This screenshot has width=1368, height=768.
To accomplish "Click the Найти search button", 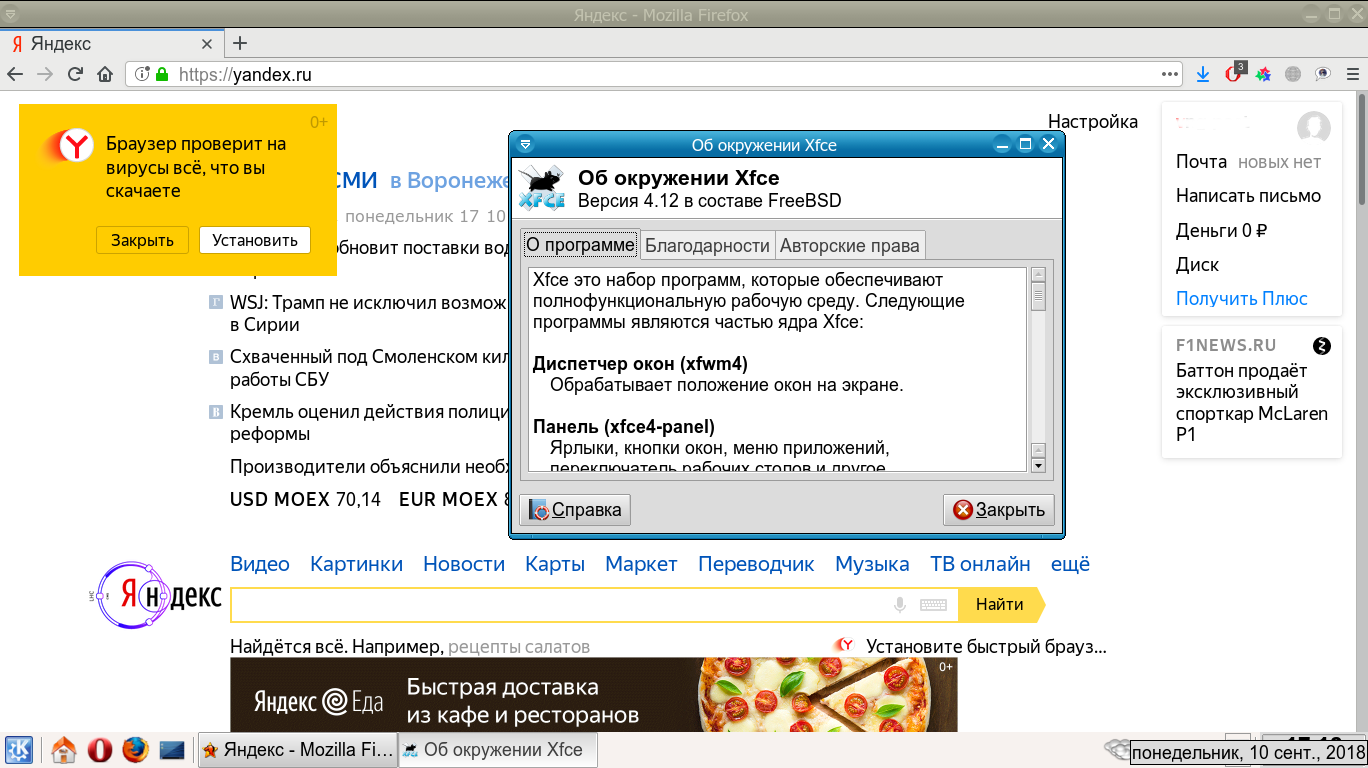I will pos(1000,605).
